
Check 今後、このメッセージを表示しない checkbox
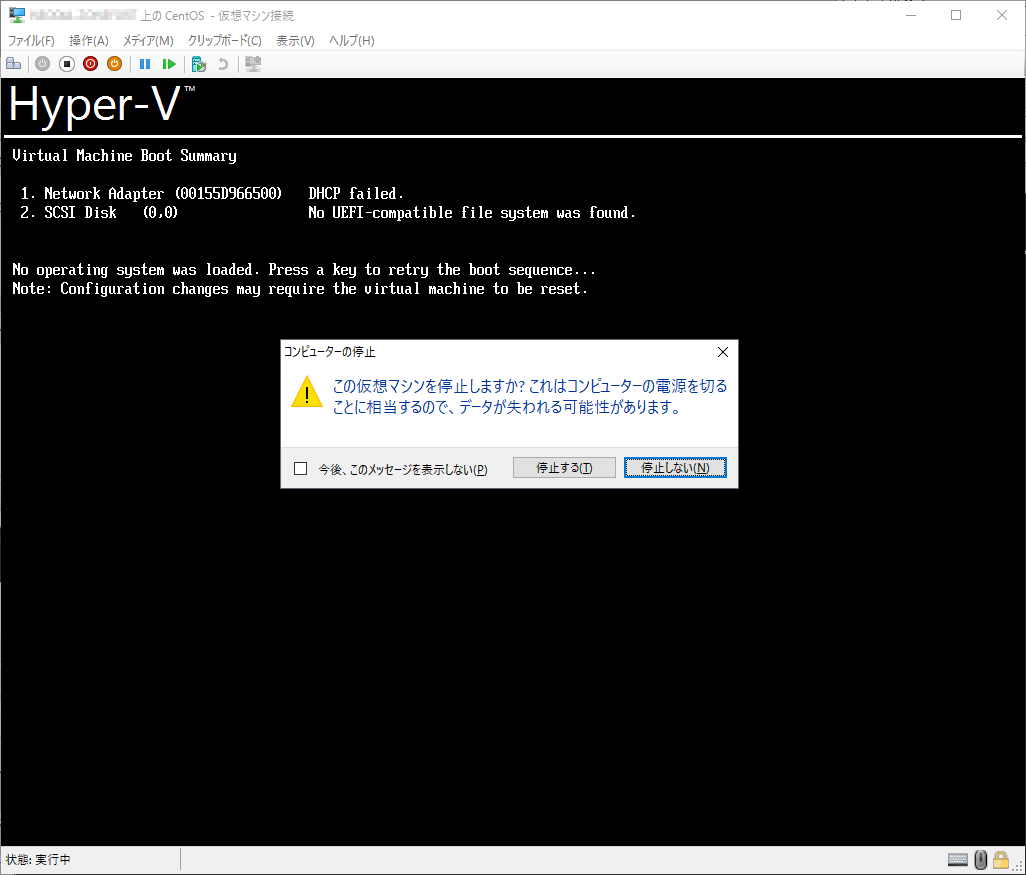[x=300, y=469]
